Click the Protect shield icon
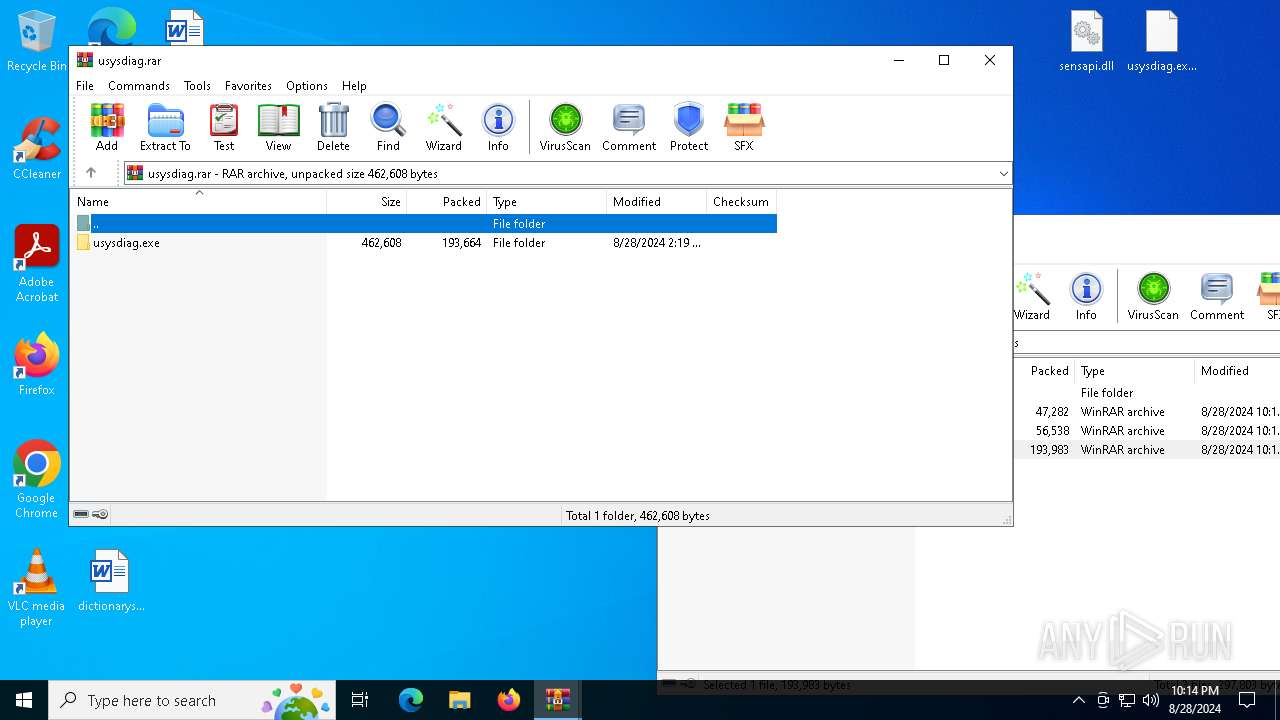This screenshot has width=1280, height=720. (x=689, y=127)
